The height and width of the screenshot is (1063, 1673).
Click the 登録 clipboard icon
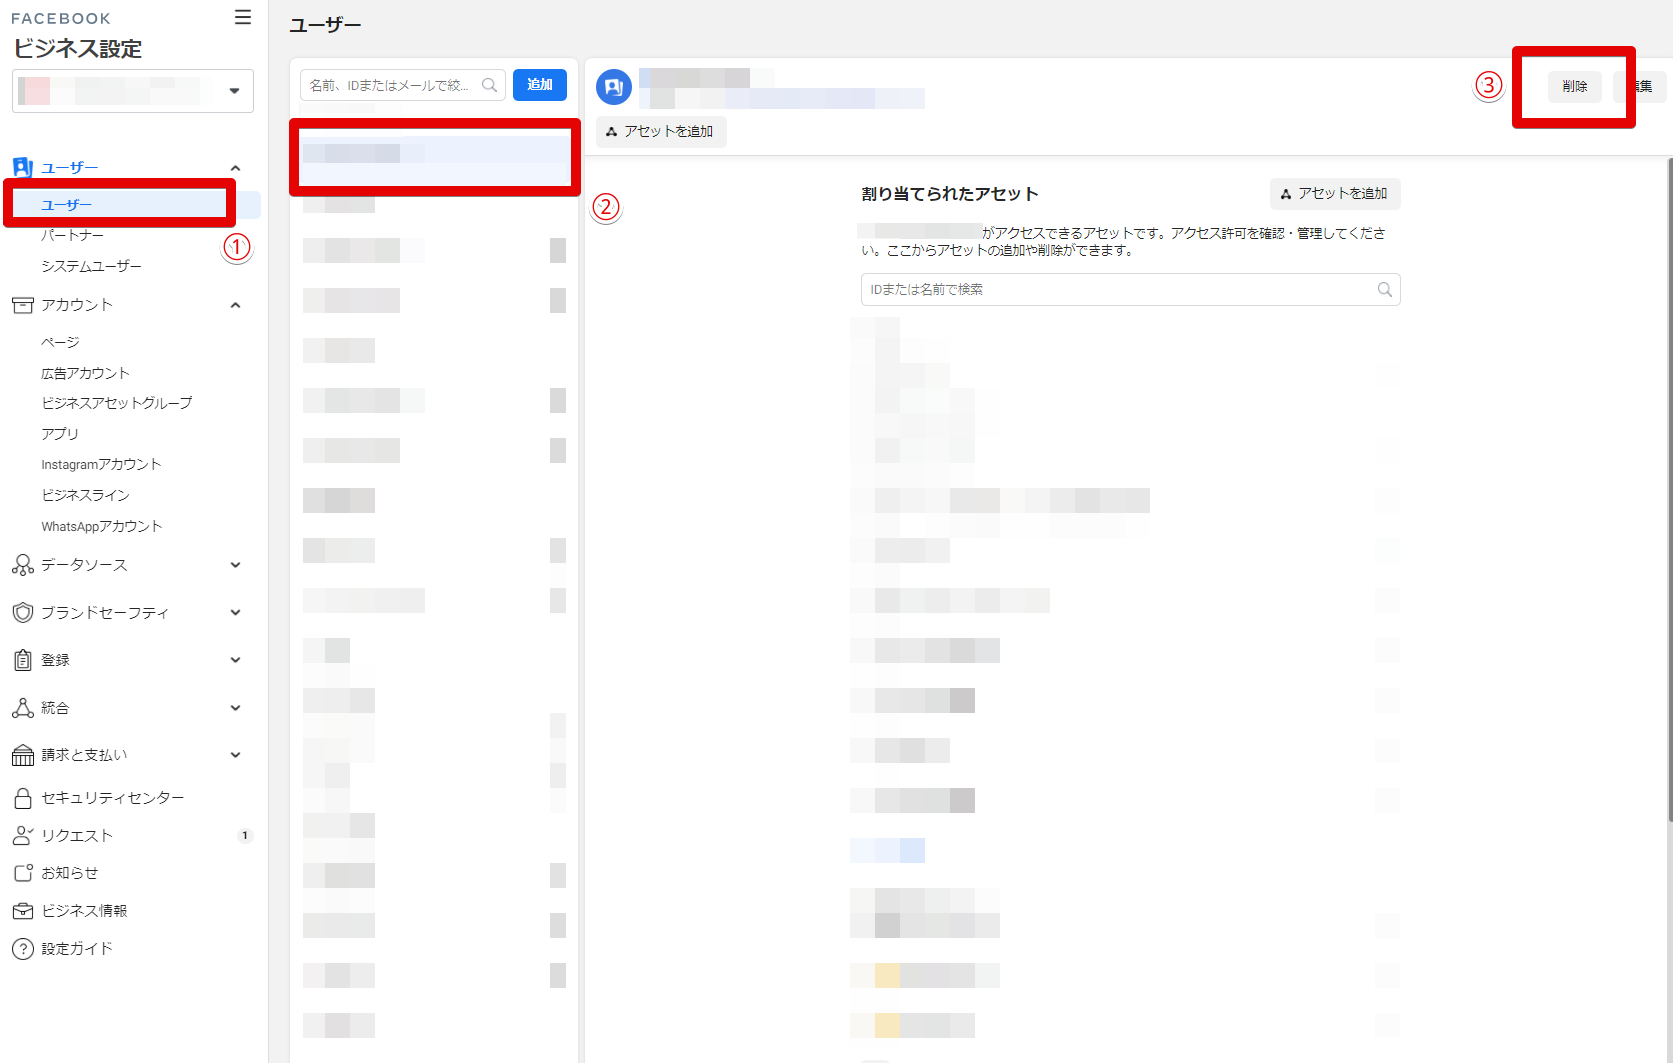coord(22,660)
